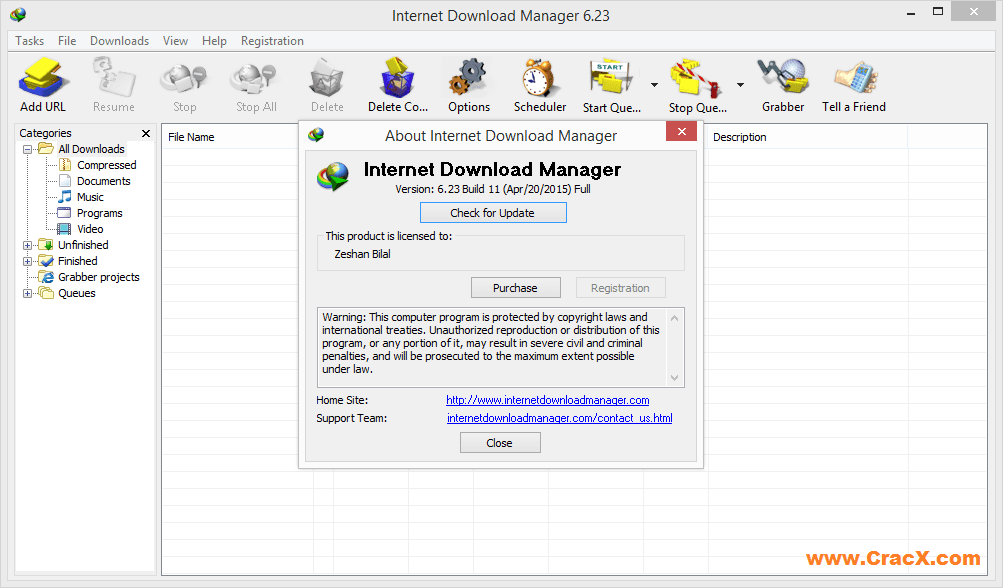Click the Close button in About dialog

[x=500, y=443]
